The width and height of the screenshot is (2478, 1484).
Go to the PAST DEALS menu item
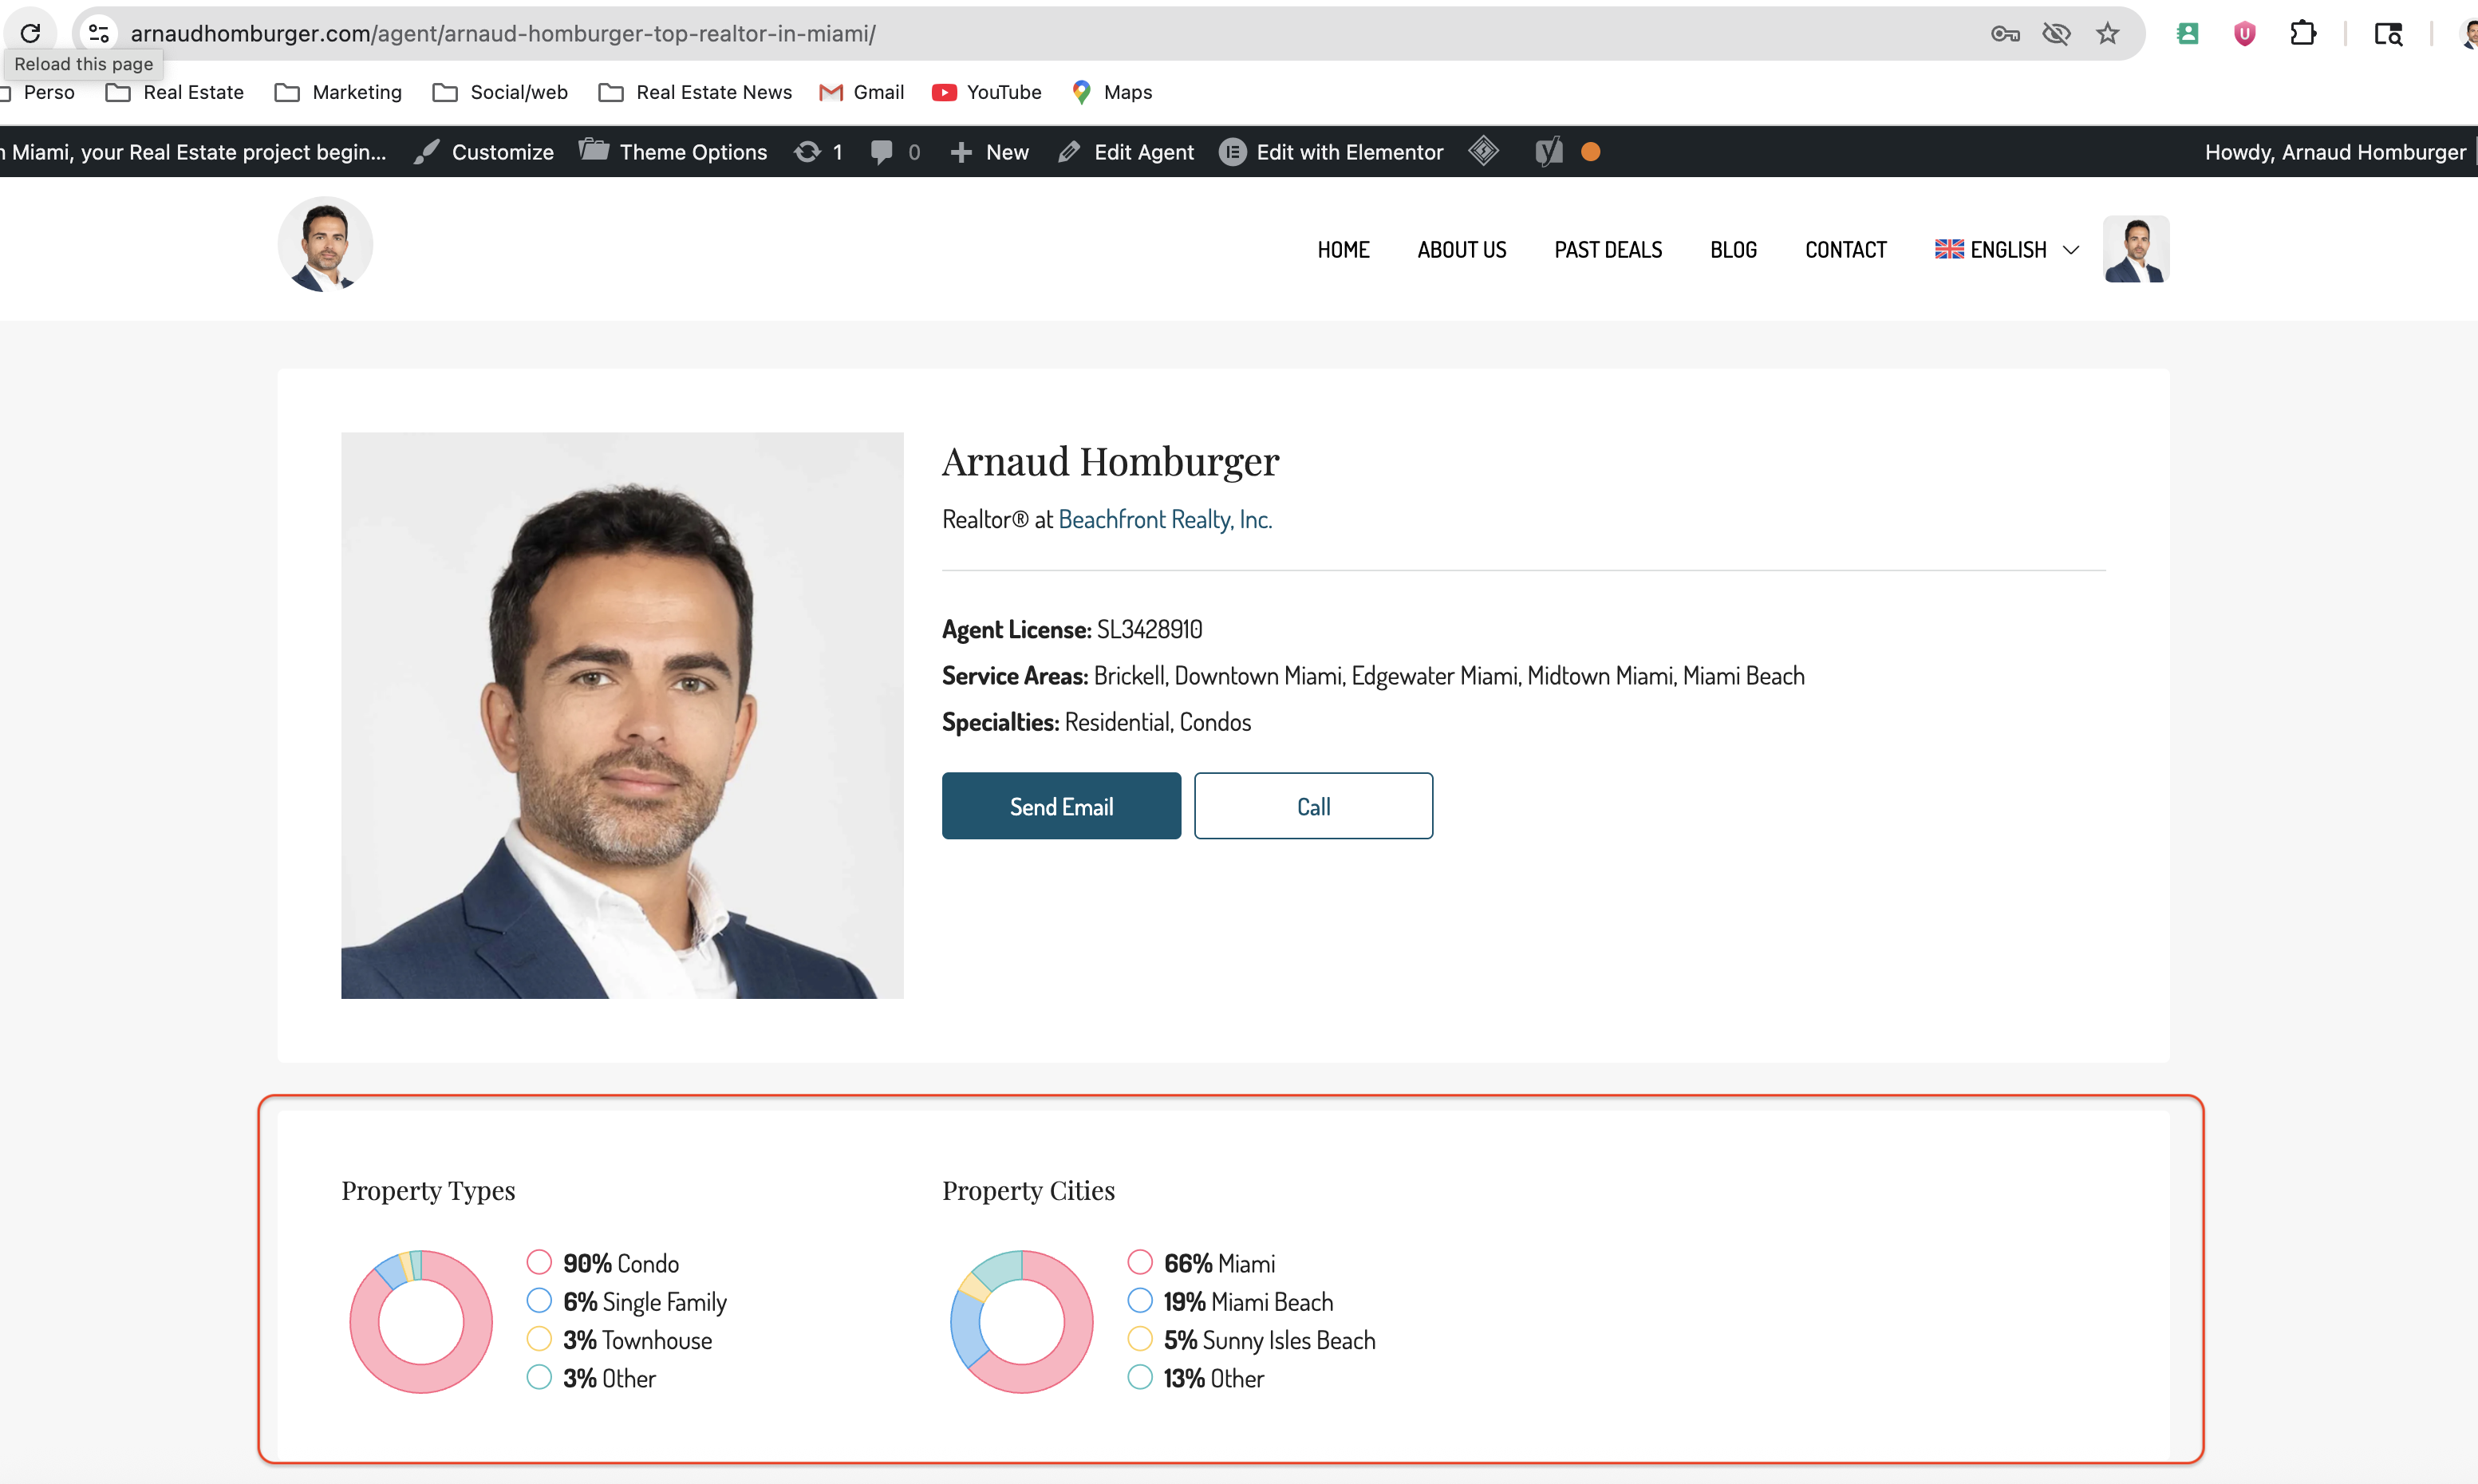(1608, 249)
